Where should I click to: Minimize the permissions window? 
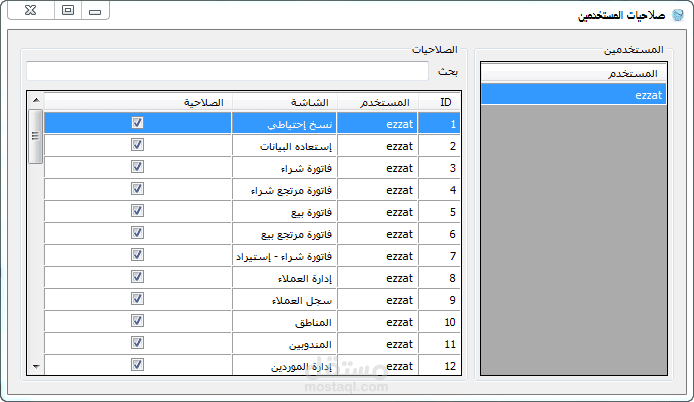click(x=95, y=10)
